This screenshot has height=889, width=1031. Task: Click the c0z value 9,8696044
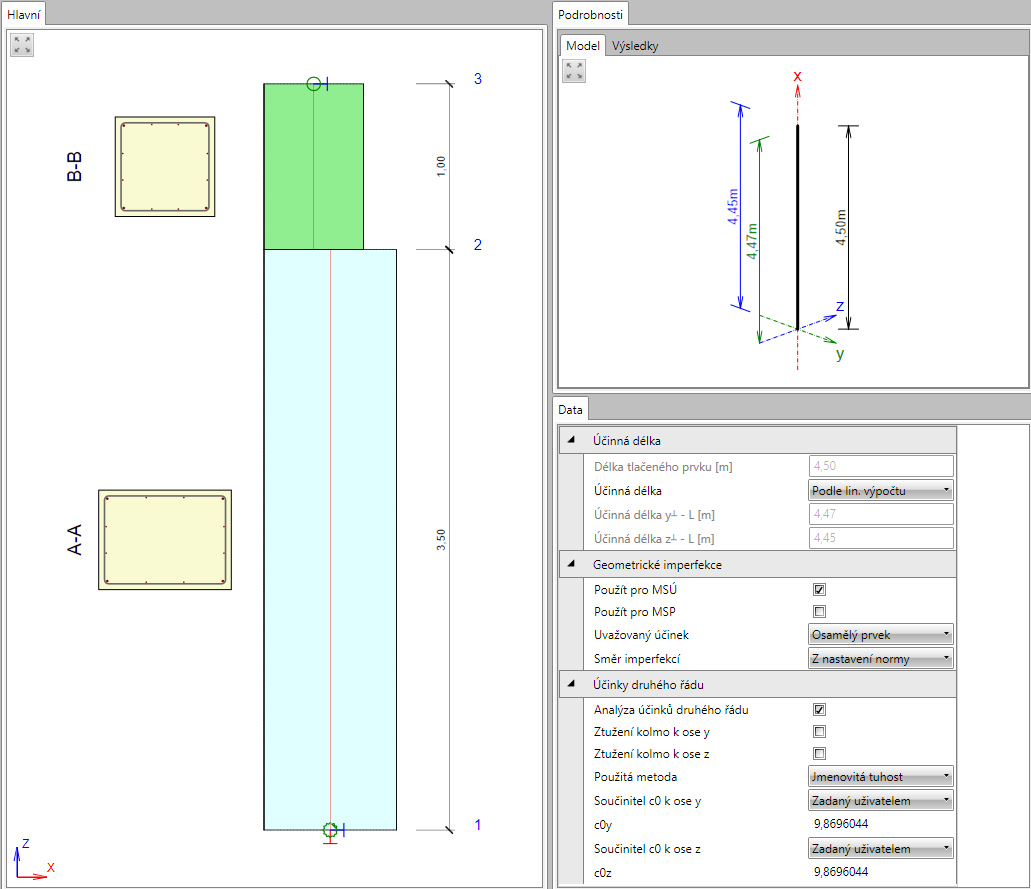841,872
